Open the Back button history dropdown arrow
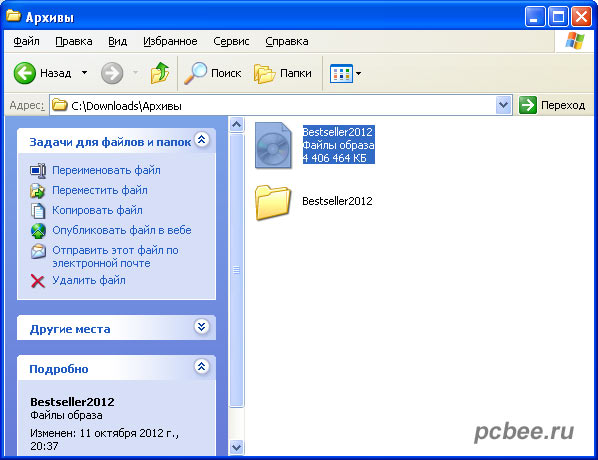This screenshot has height=460, width=598. pyautogui.click(x=84, y=72)
